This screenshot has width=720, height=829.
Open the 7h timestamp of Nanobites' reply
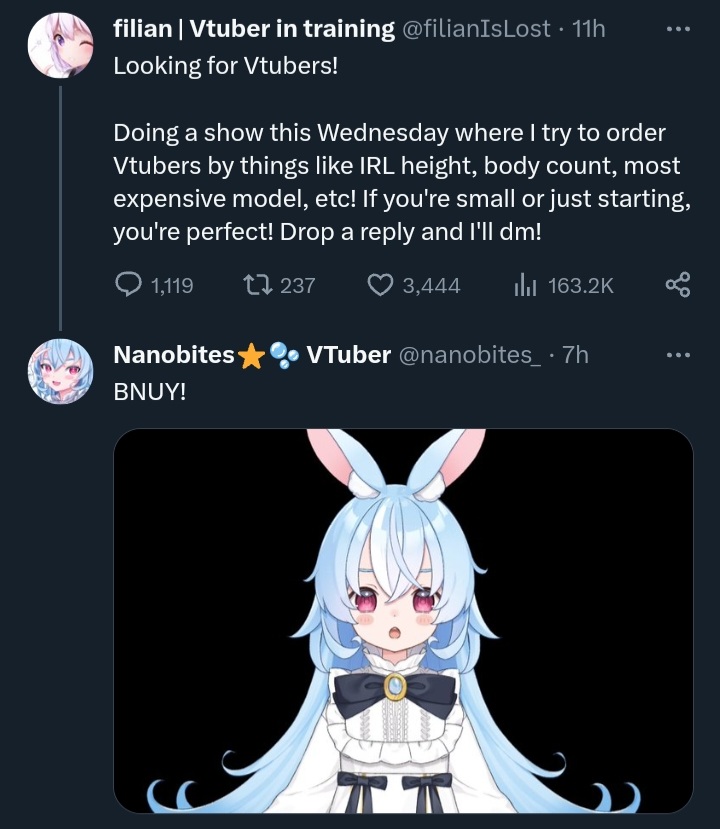575,355
